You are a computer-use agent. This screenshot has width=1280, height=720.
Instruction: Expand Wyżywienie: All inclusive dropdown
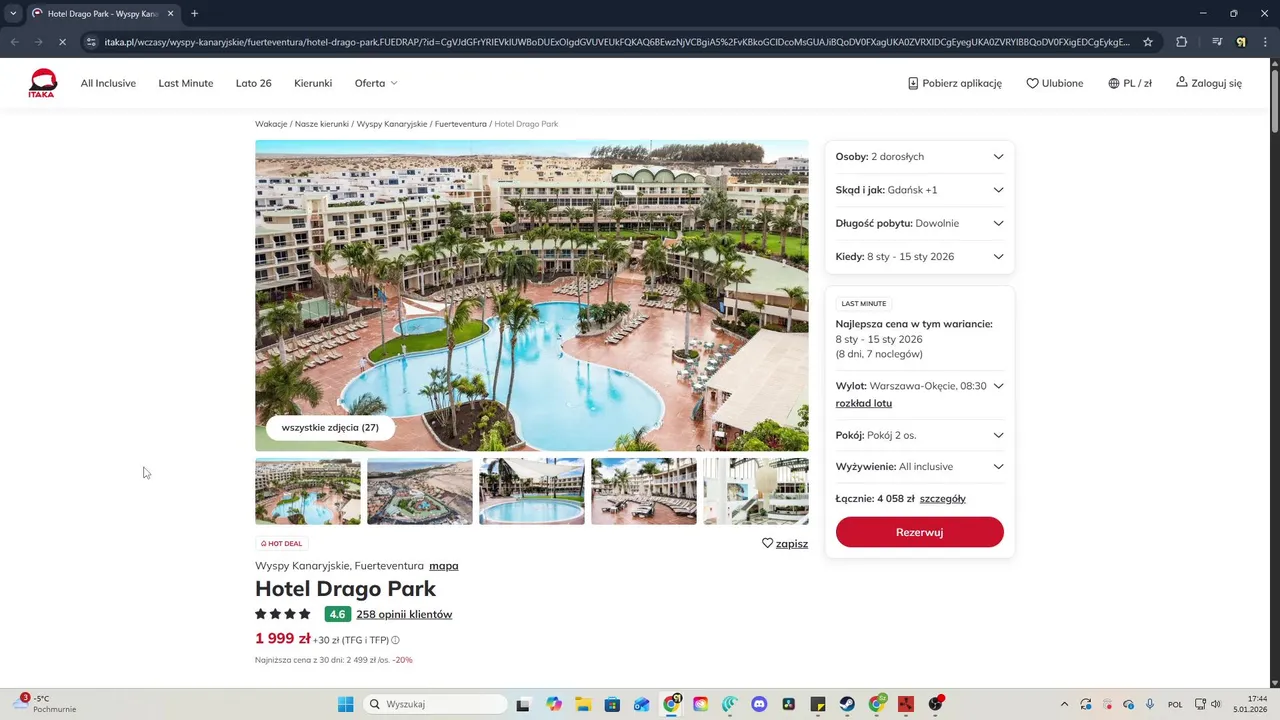coord(919,467)
